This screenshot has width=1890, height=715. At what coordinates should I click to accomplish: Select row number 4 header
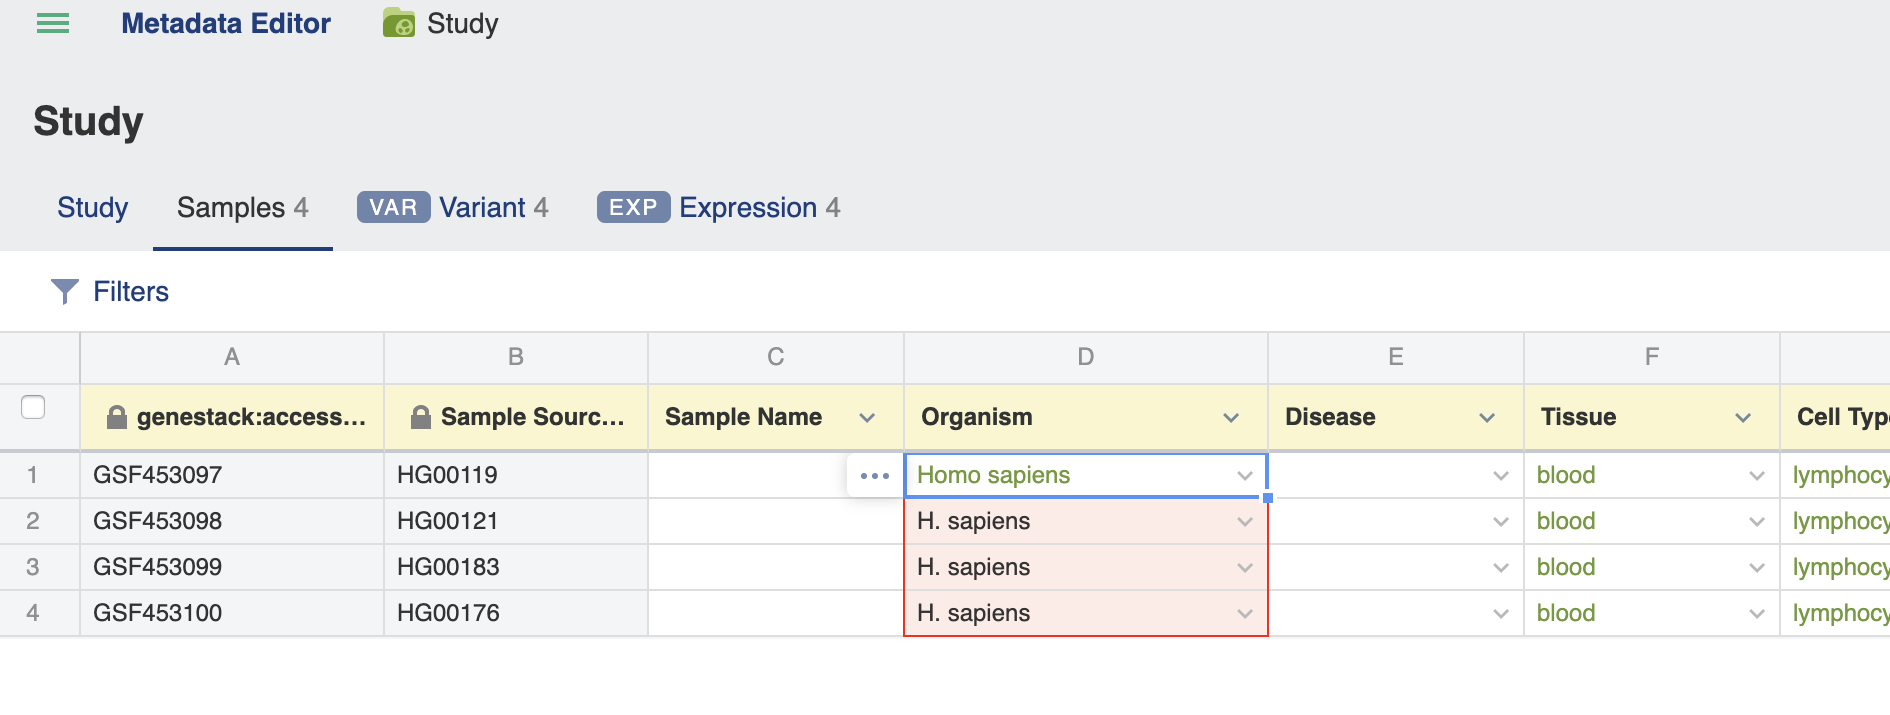click(33, 613)
